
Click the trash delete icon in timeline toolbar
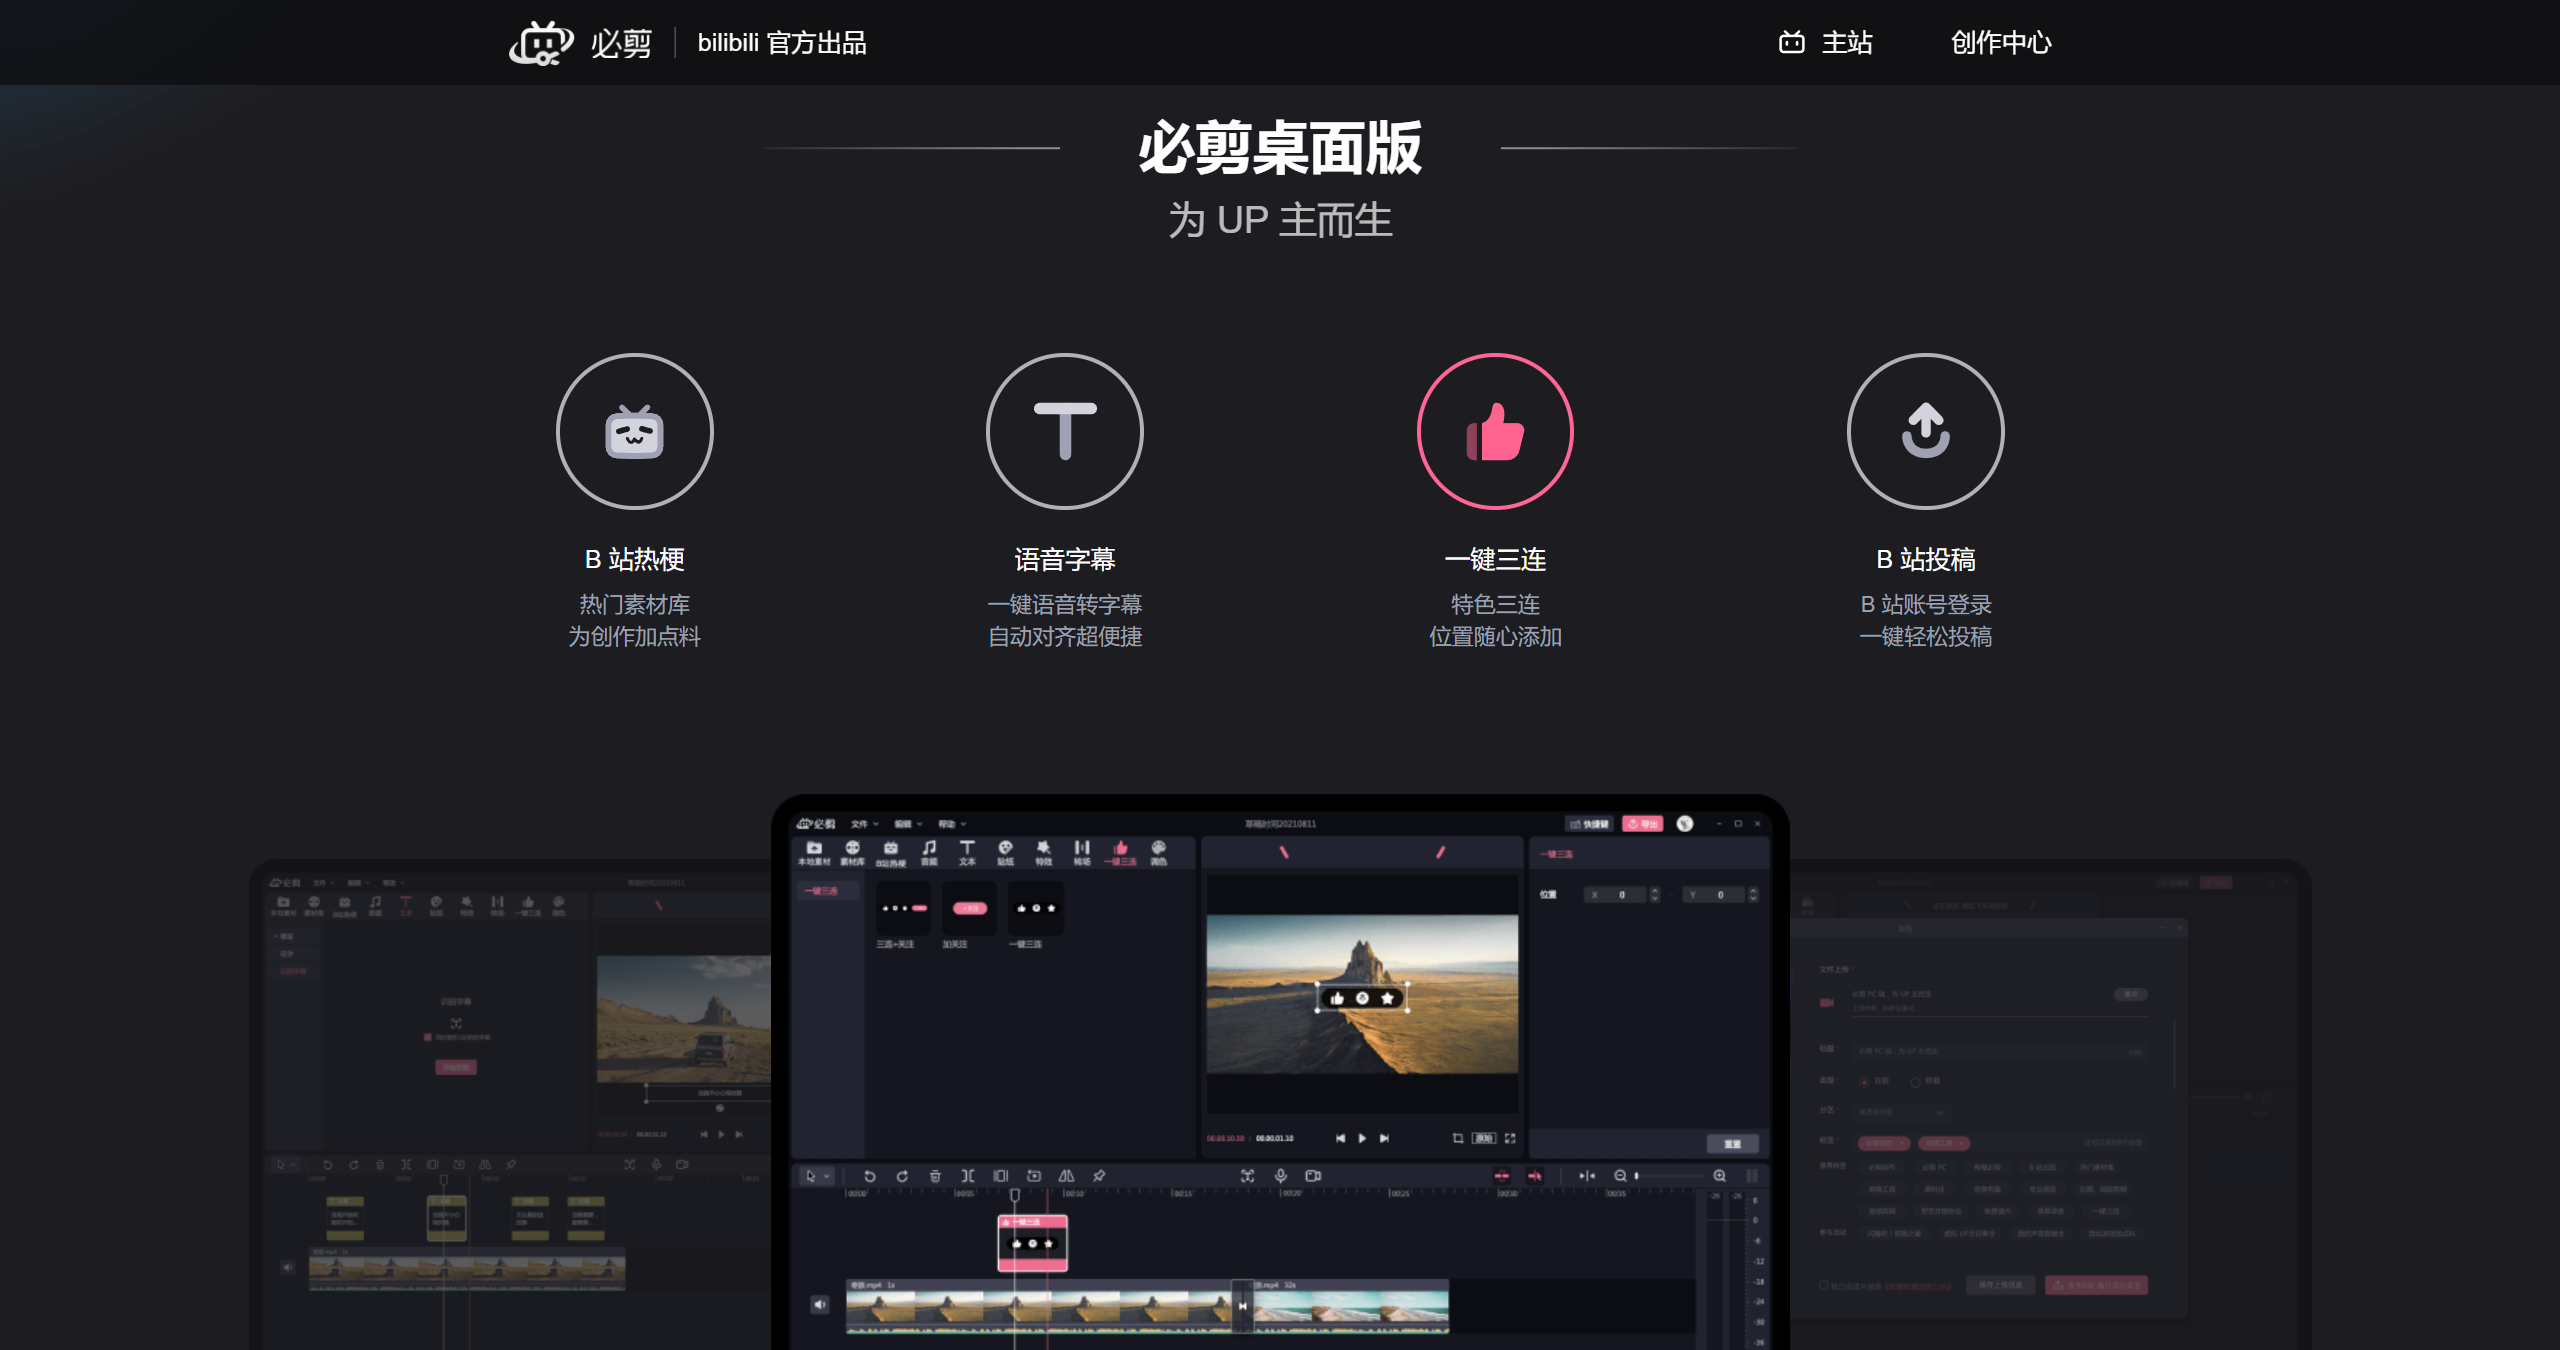[x=935, y=1176]
